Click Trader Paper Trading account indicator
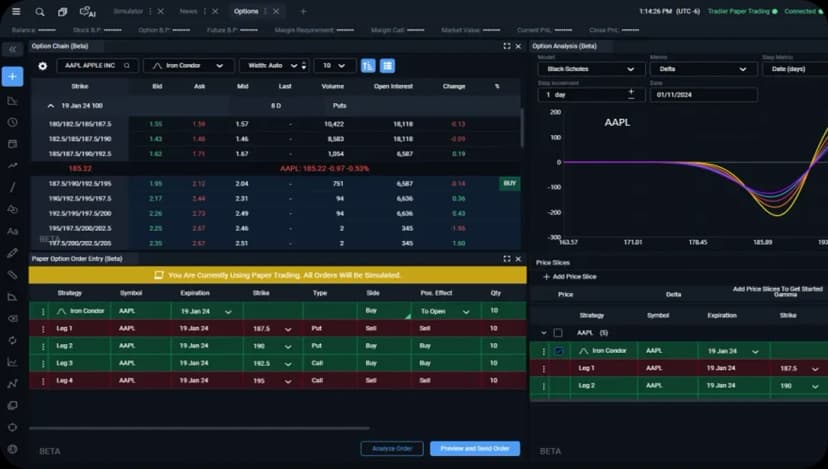Viewport: 828px width, 469px height. click(742, 11)
